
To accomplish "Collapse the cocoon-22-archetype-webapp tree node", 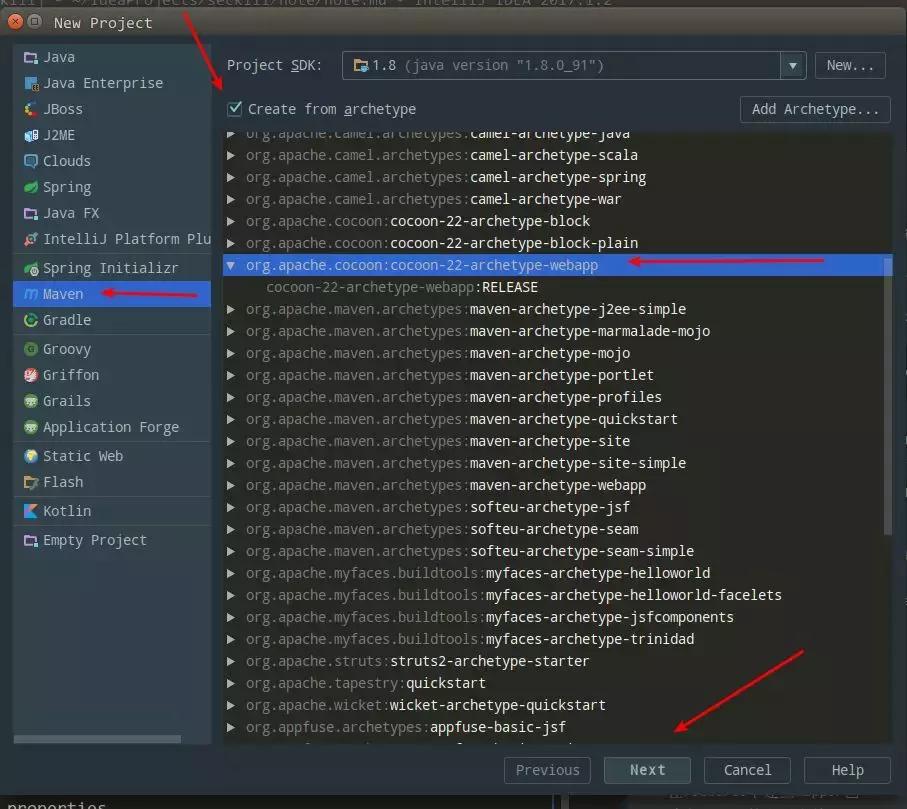I will [232, 265].
